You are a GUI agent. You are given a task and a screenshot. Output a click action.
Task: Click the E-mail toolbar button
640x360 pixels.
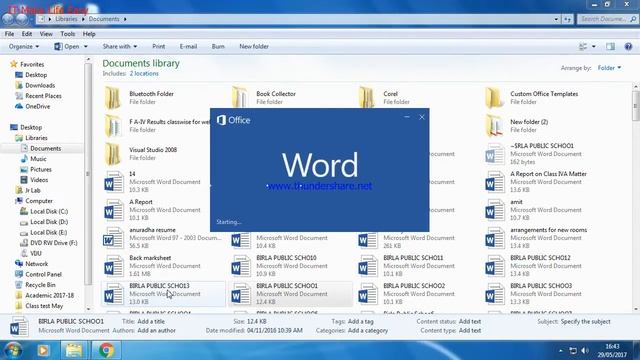[189, 47]
